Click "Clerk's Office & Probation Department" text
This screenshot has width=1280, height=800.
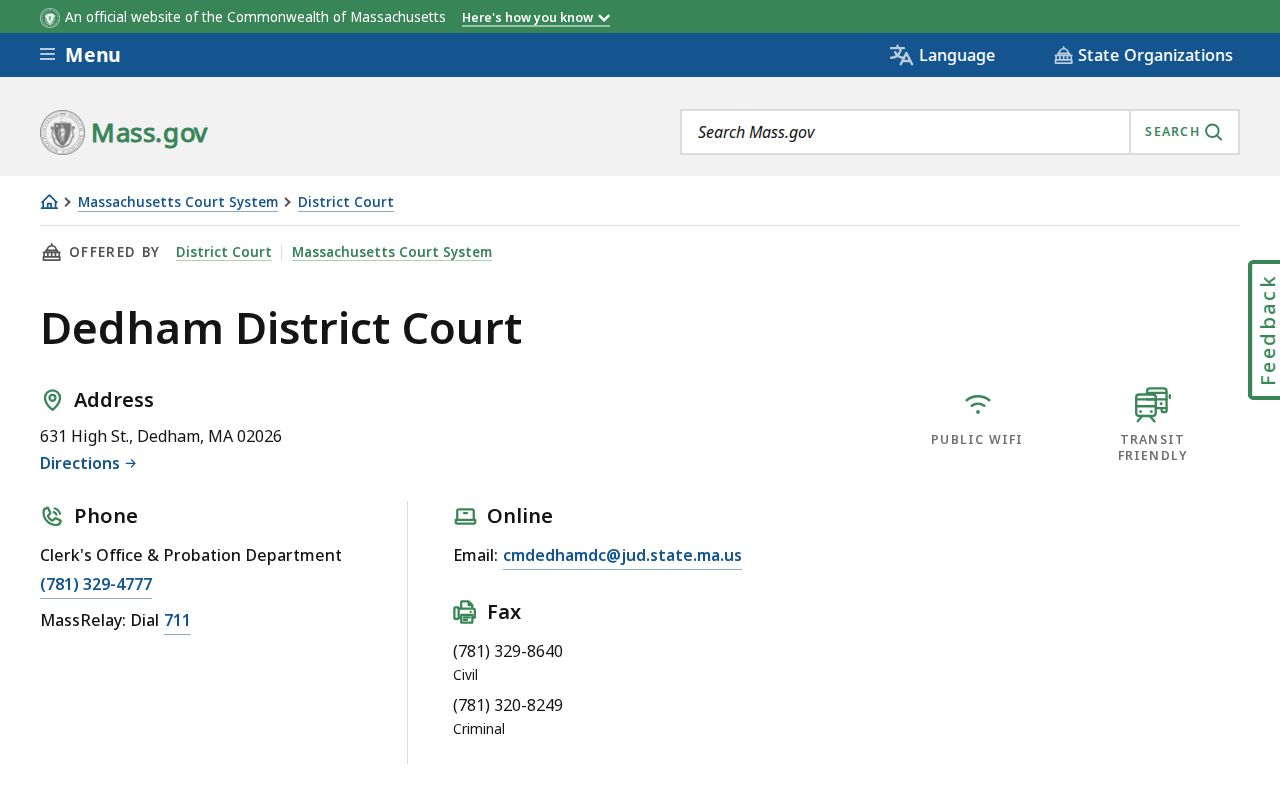(191, 555)
